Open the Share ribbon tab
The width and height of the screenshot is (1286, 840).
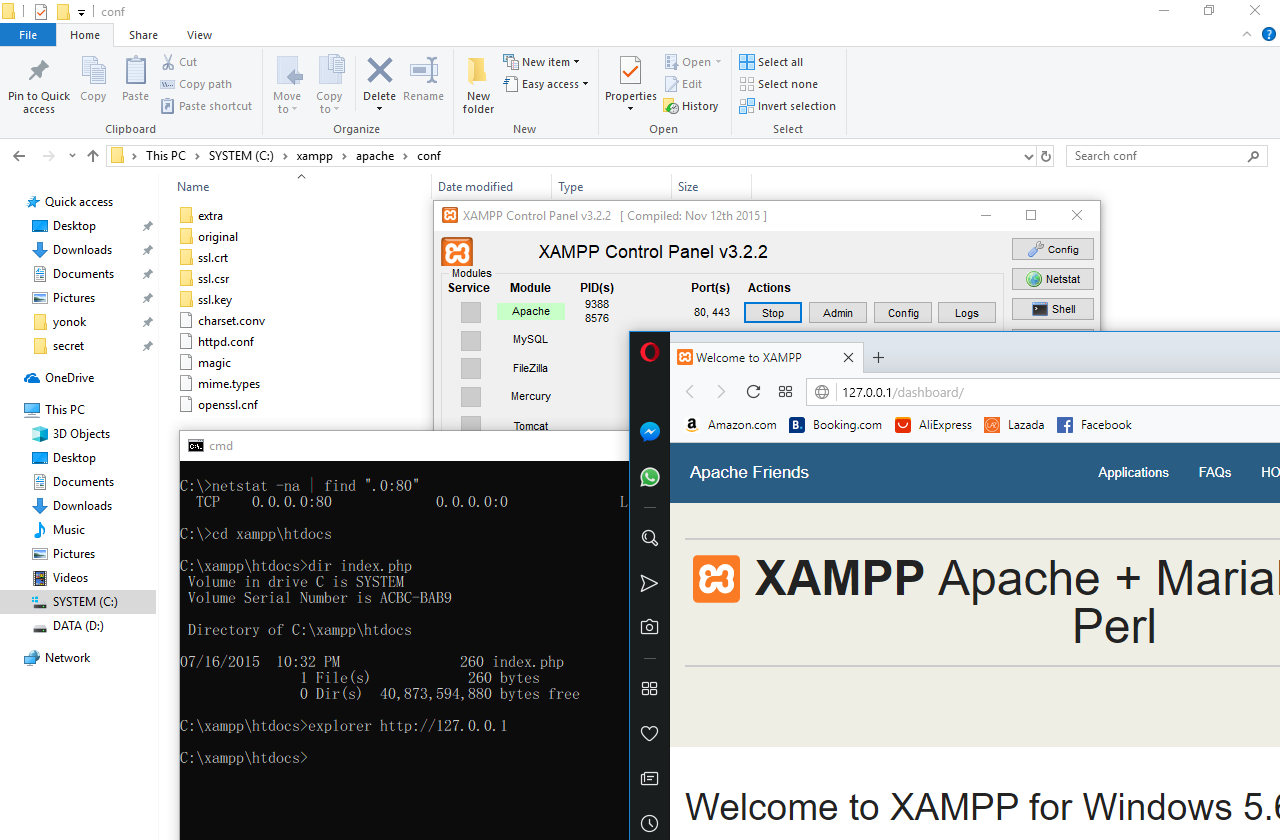[x=143, y=35]
